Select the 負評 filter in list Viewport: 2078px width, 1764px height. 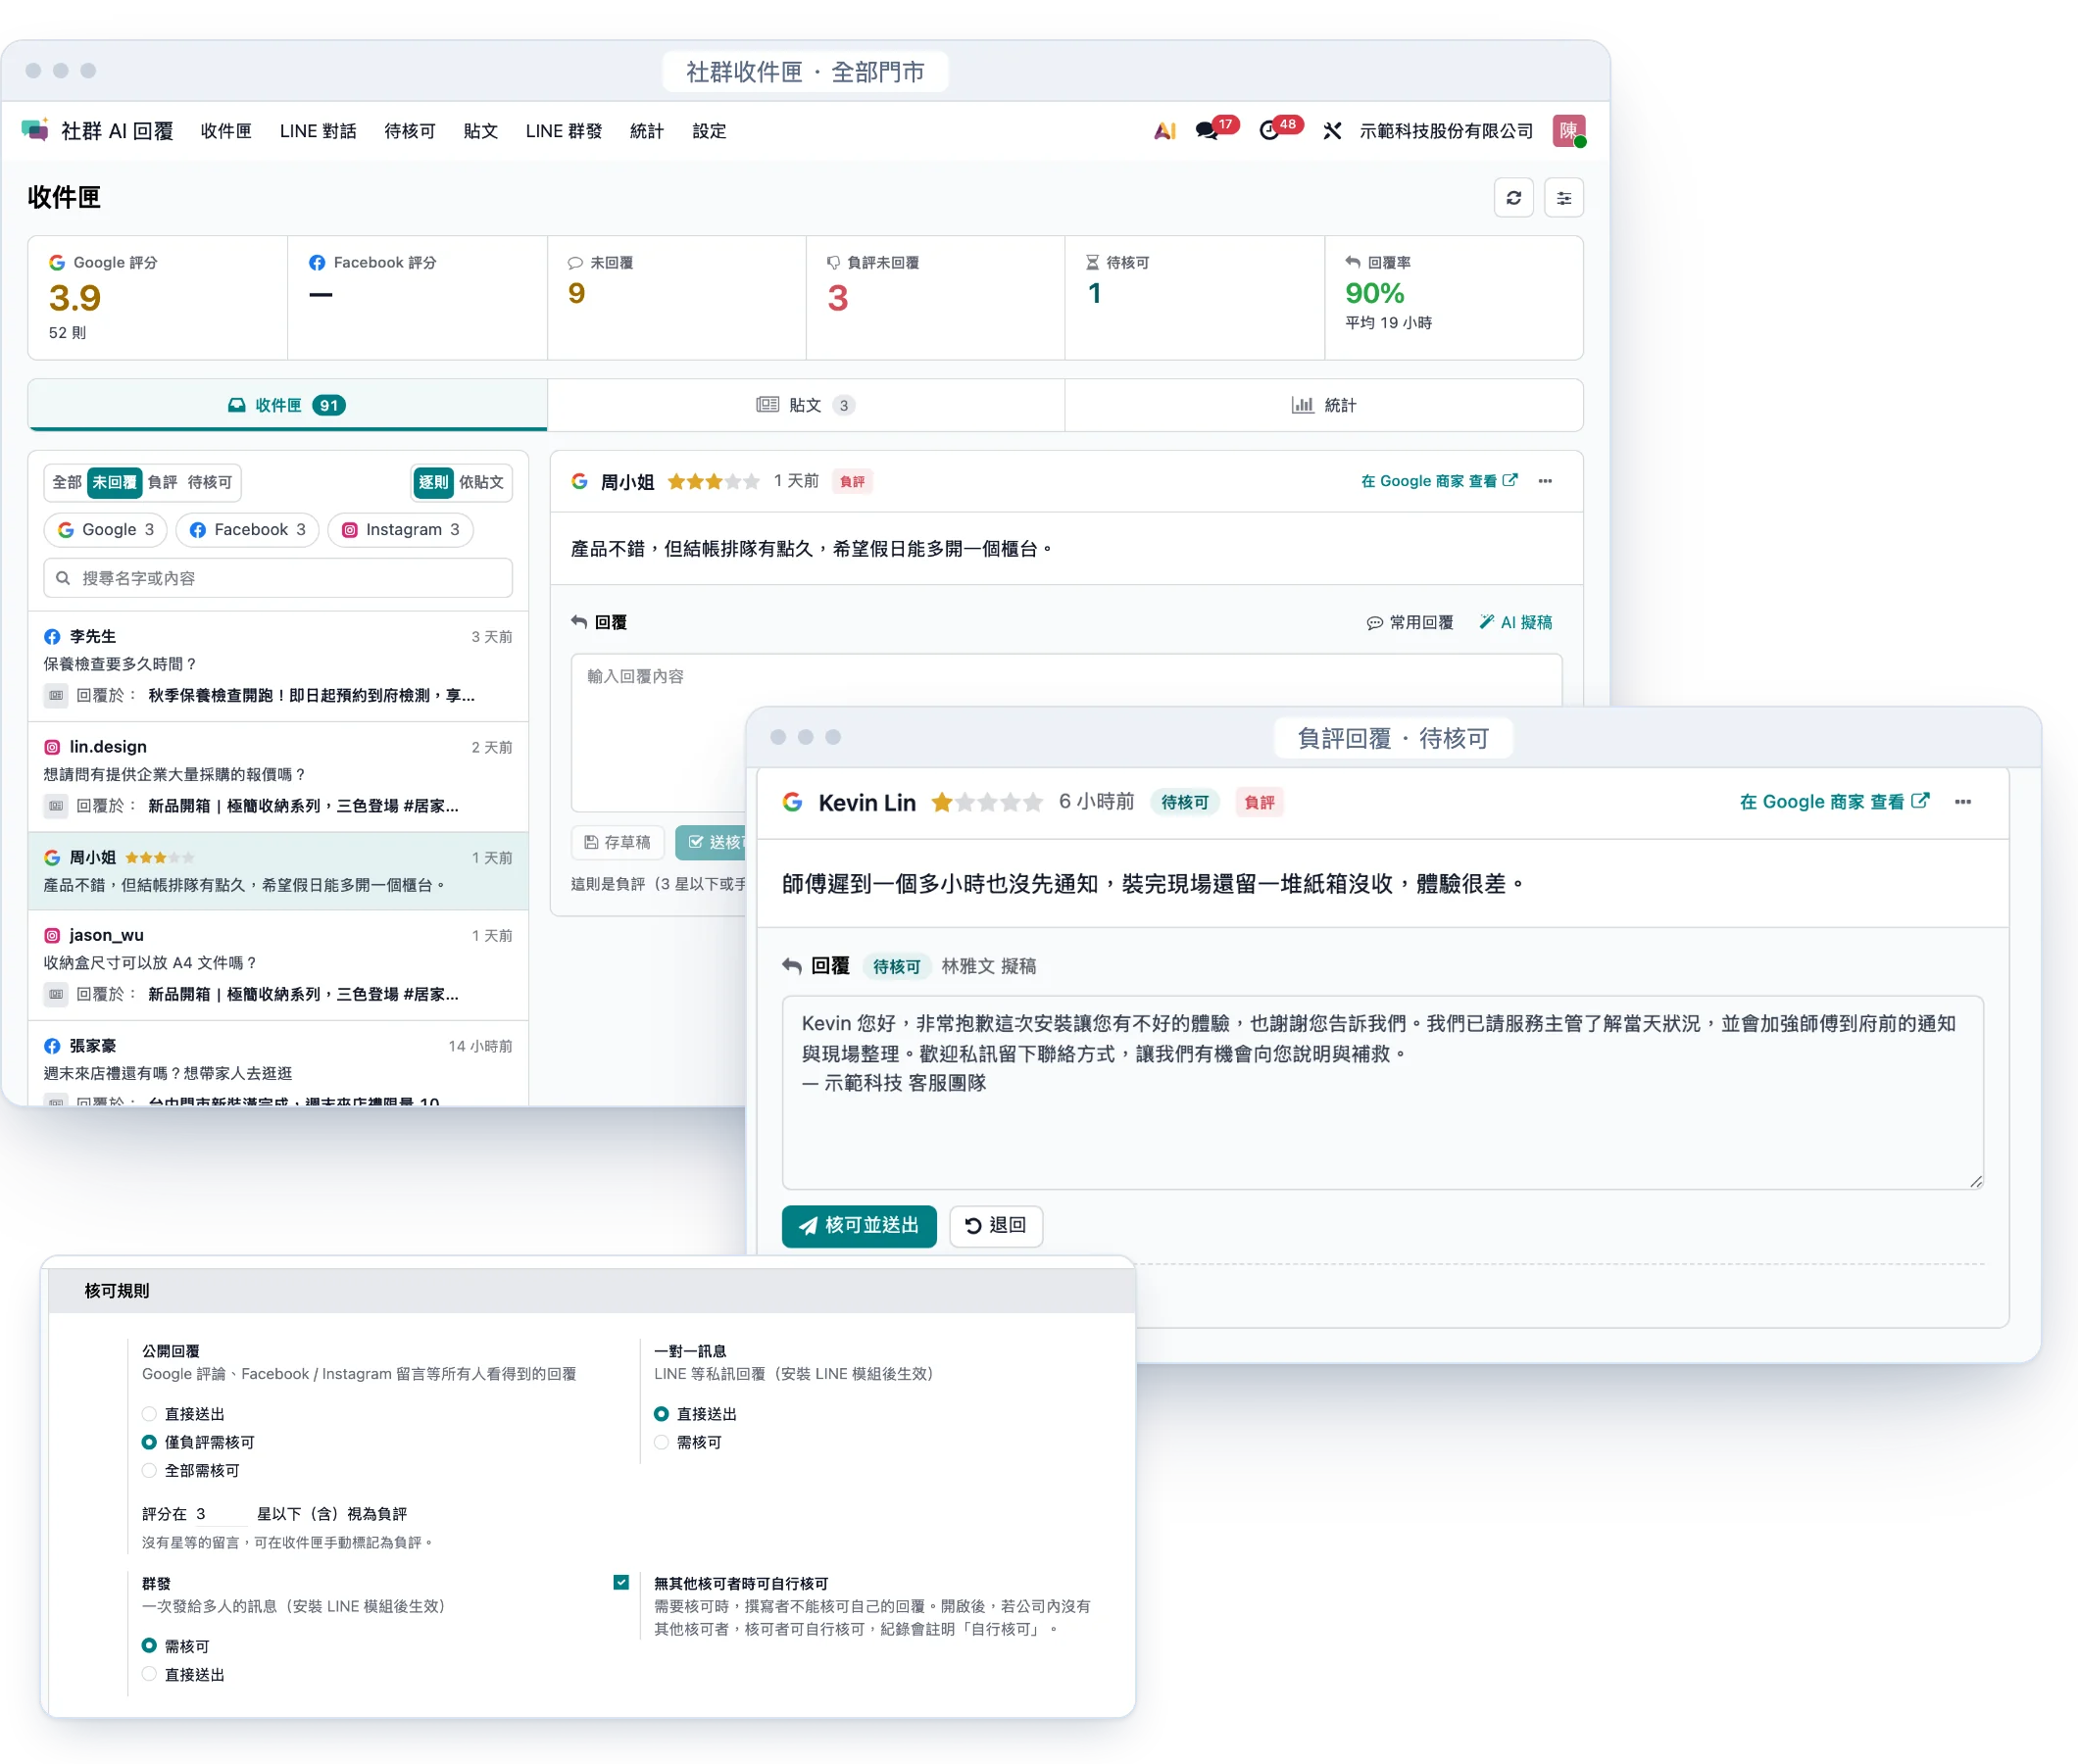coord(162,482)
